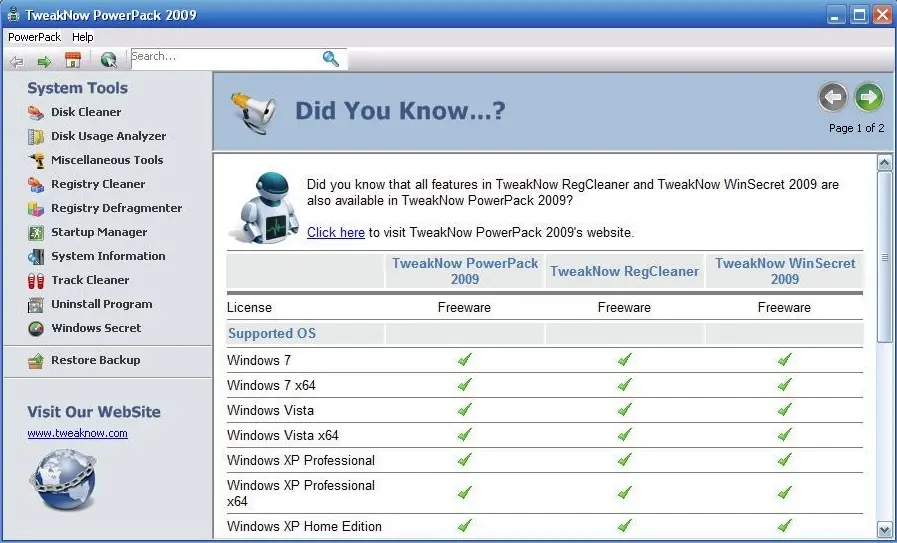Click the System Information icon
This screenshot has height=543, width=897.
point(35,256)
